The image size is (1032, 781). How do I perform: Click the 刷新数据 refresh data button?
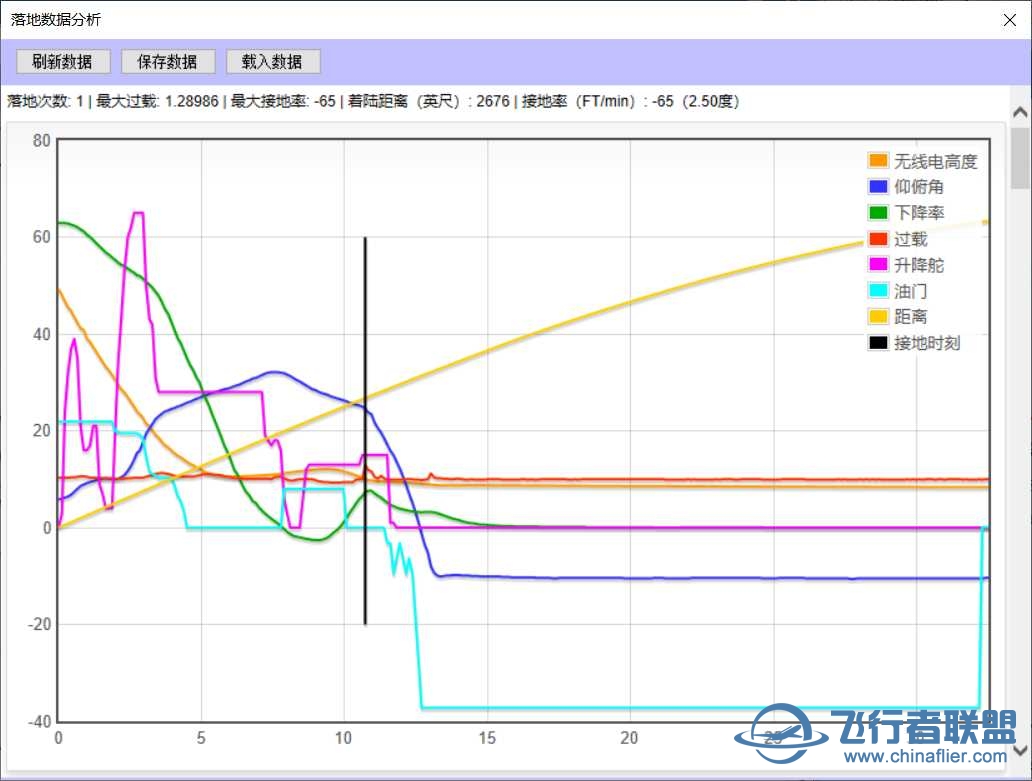point(63,62)
